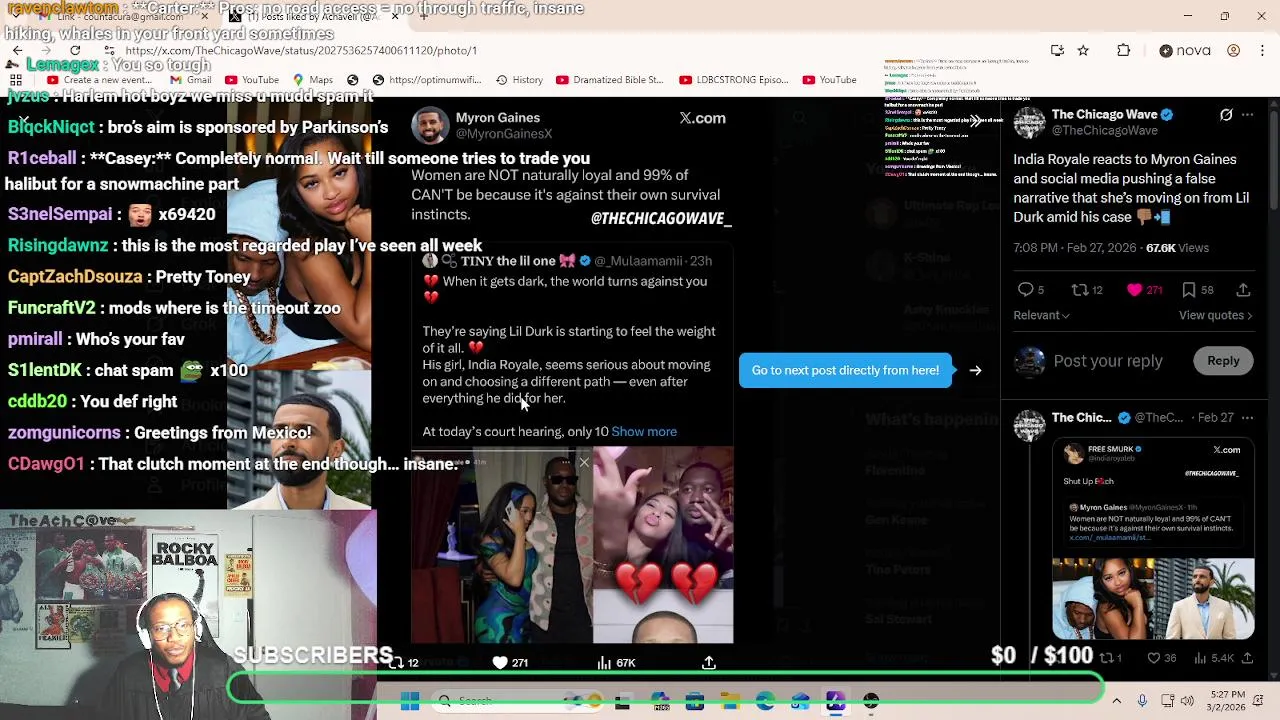Viewport: 1280px width, 720px height.
Task: Click the x.com address bar URL
Action: 301,50
